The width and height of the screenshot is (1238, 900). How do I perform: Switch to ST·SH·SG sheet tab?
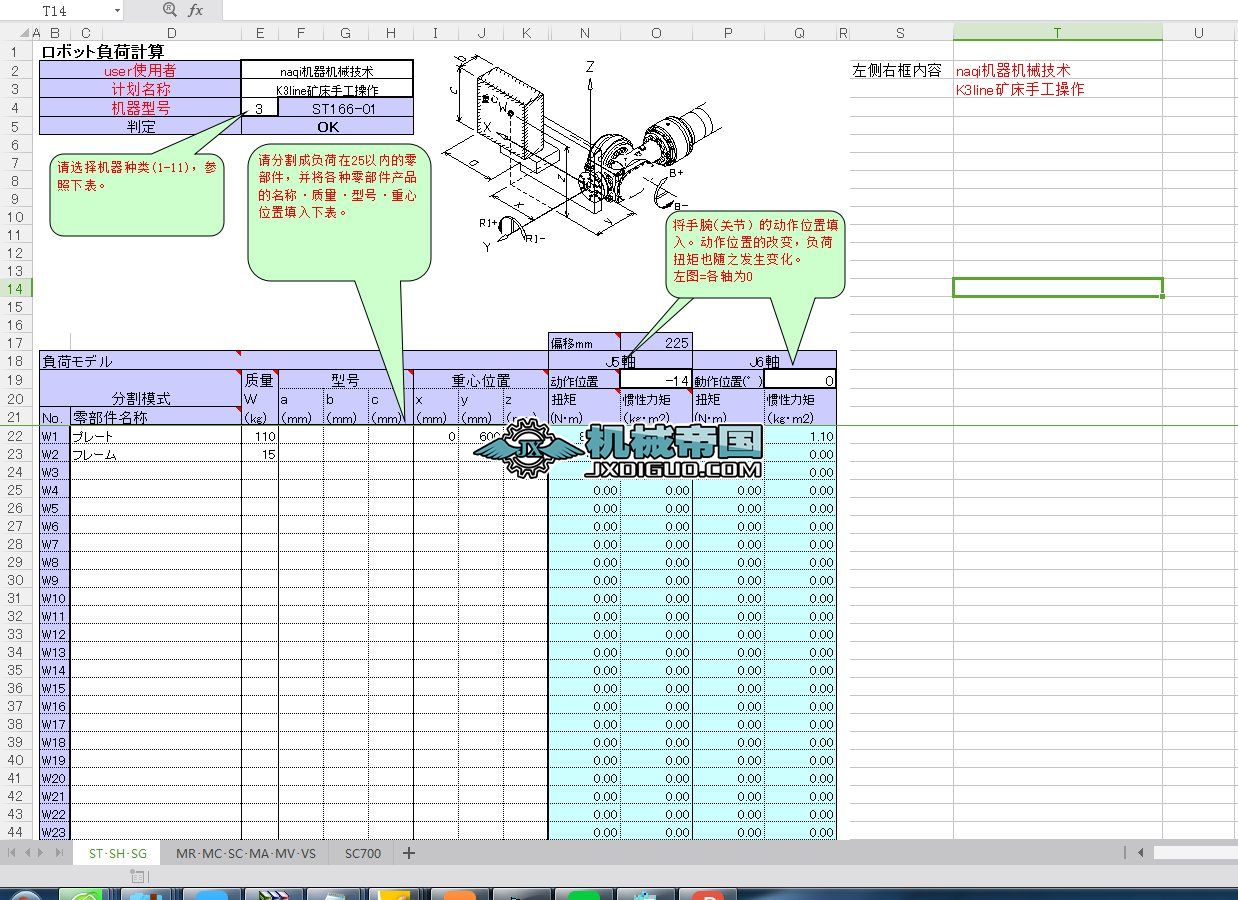click(118, 853)
